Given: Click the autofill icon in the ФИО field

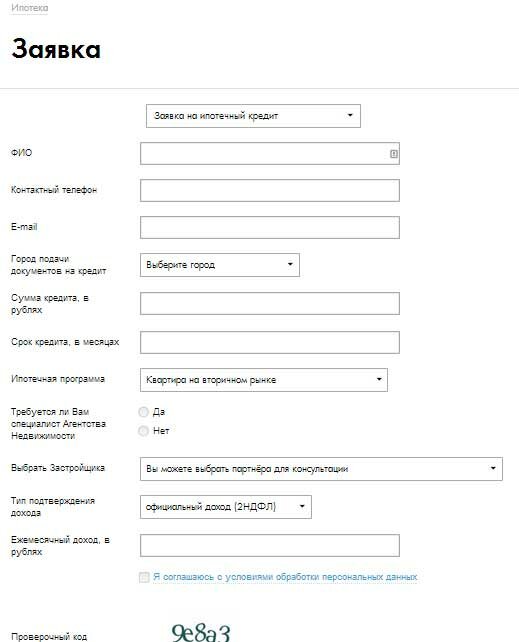Looking at the screenshot, I should (x=394, y=154).
